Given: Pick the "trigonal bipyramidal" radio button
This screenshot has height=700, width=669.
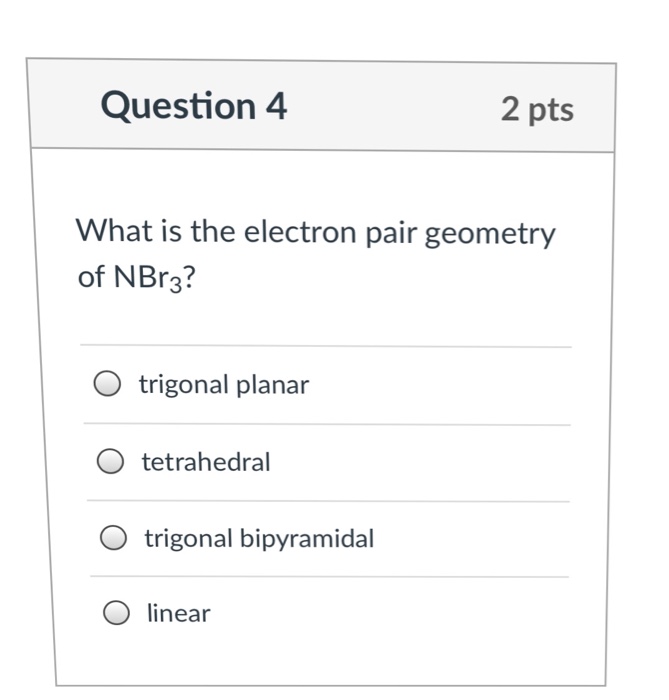Looking at the screenshot, I should point(114,539).
